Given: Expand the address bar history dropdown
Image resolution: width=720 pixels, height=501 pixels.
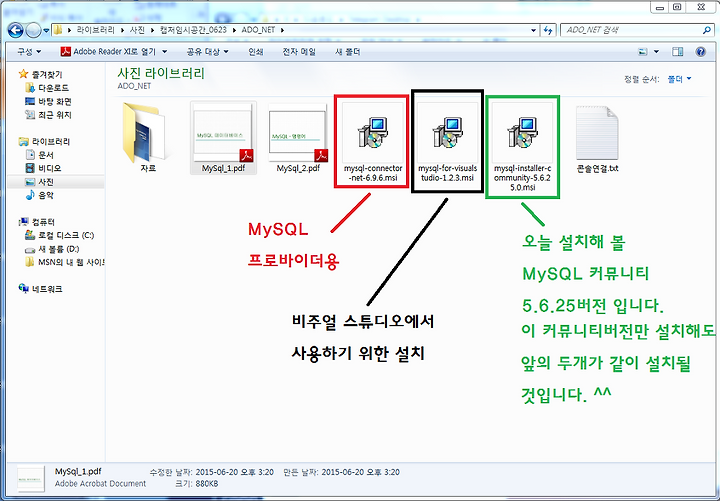Looking at the screenshot, I should [x=533, y=30].
